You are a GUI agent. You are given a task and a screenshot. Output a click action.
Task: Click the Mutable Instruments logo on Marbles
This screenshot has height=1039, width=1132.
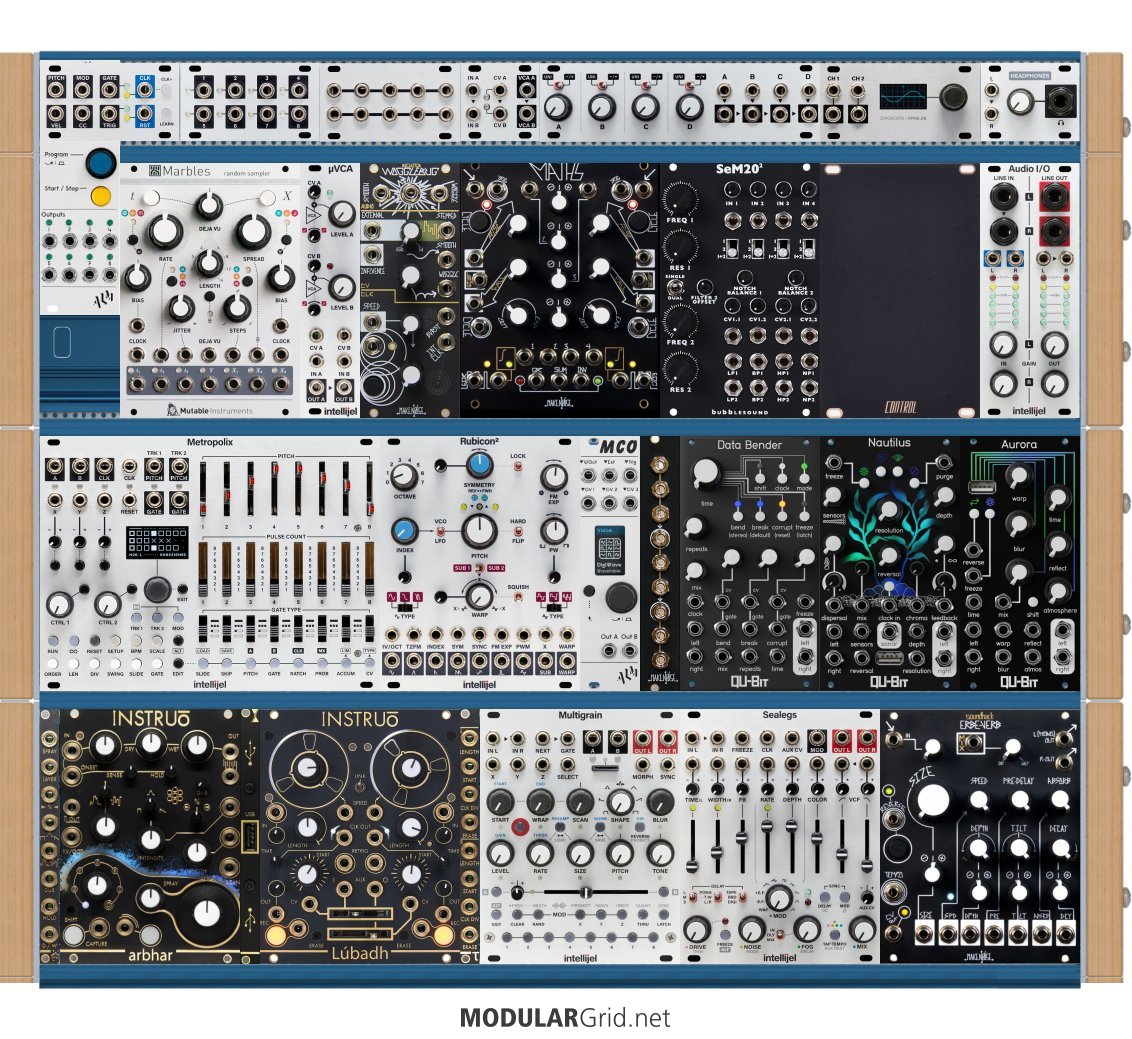click(210, 410)
